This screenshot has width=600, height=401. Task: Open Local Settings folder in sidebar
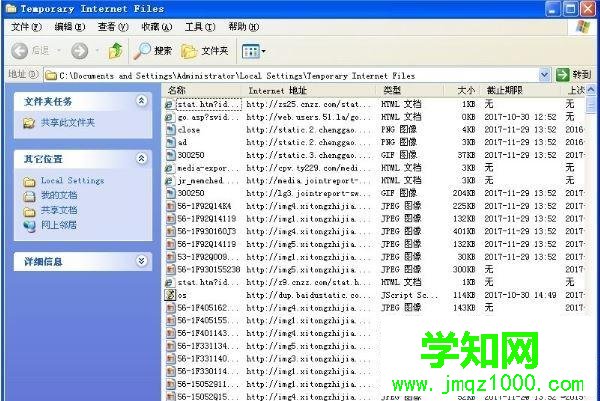72,180
